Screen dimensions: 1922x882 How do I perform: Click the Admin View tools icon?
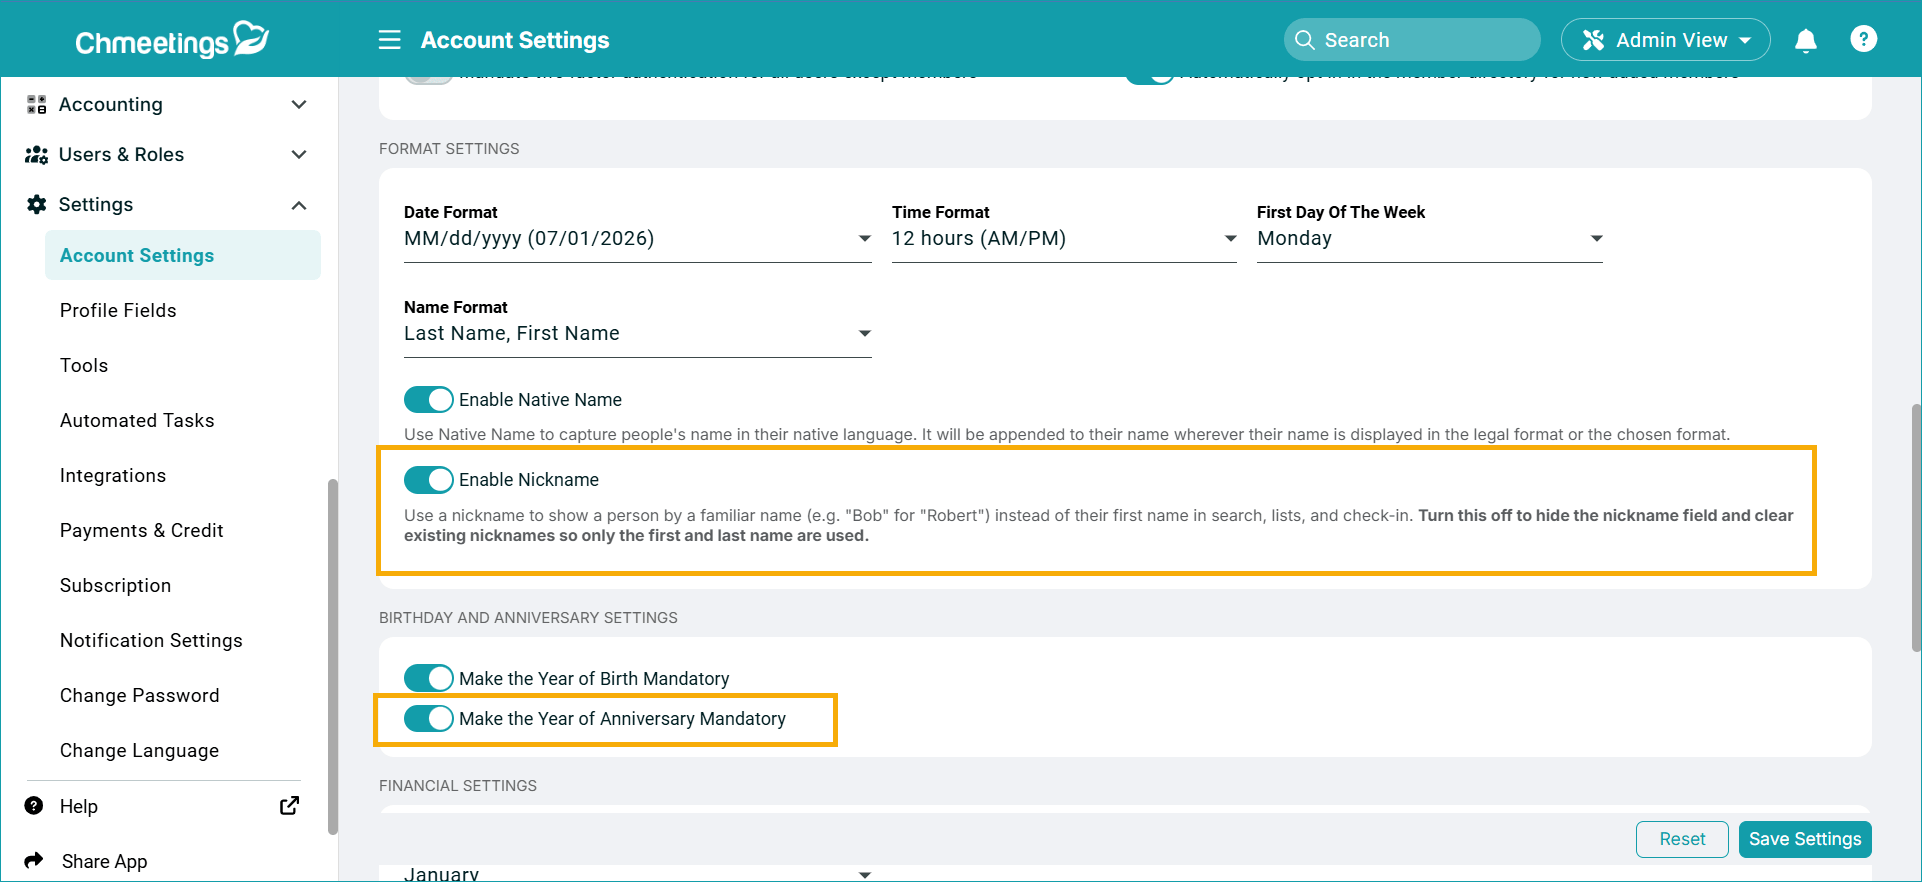(1593, 40)
